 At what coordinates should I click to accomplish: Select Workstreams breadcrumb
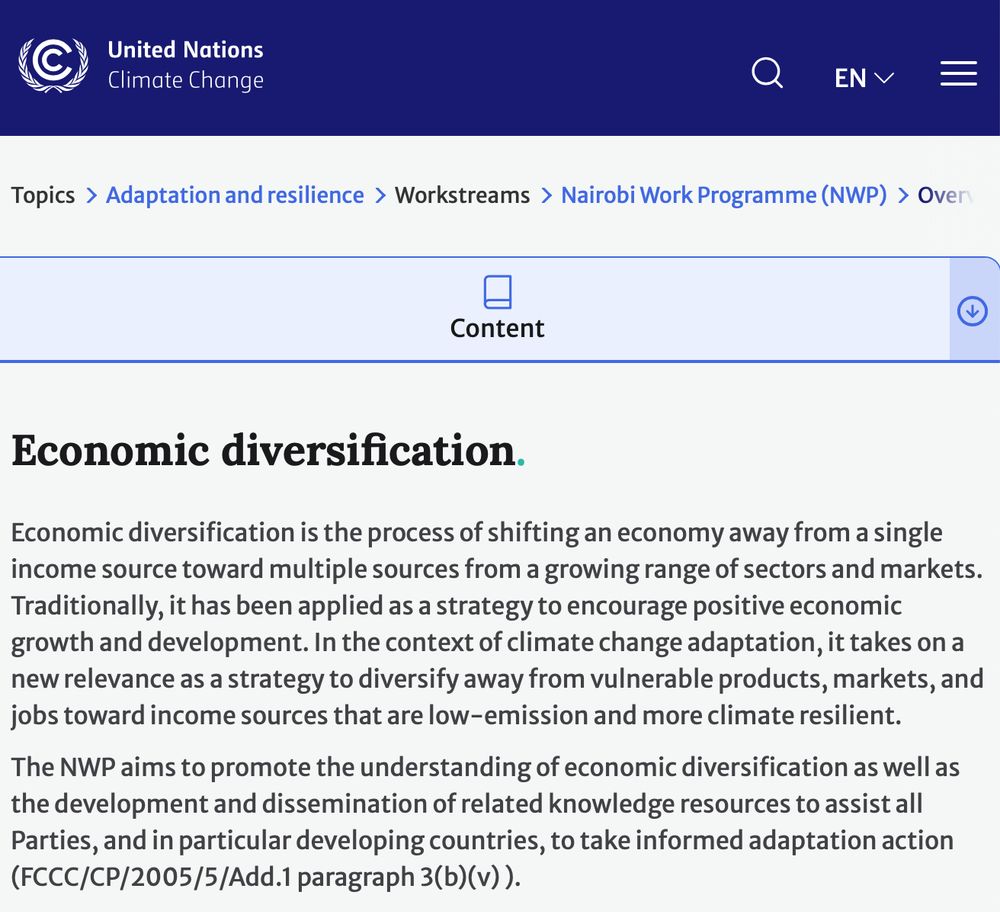click(x=462, y=195)
